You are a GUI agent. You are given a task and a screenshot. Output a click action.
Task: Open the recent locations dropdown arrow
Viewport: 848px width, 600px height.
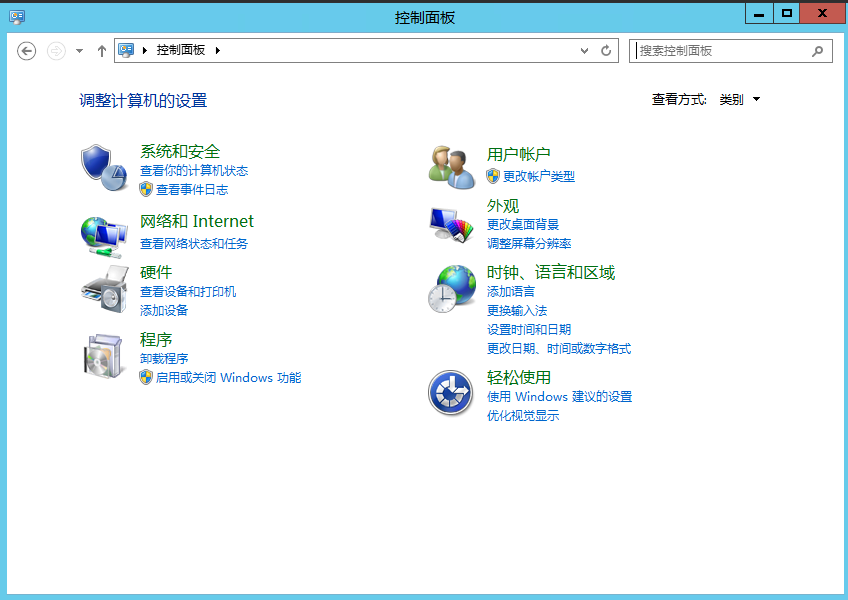(79, 51)
